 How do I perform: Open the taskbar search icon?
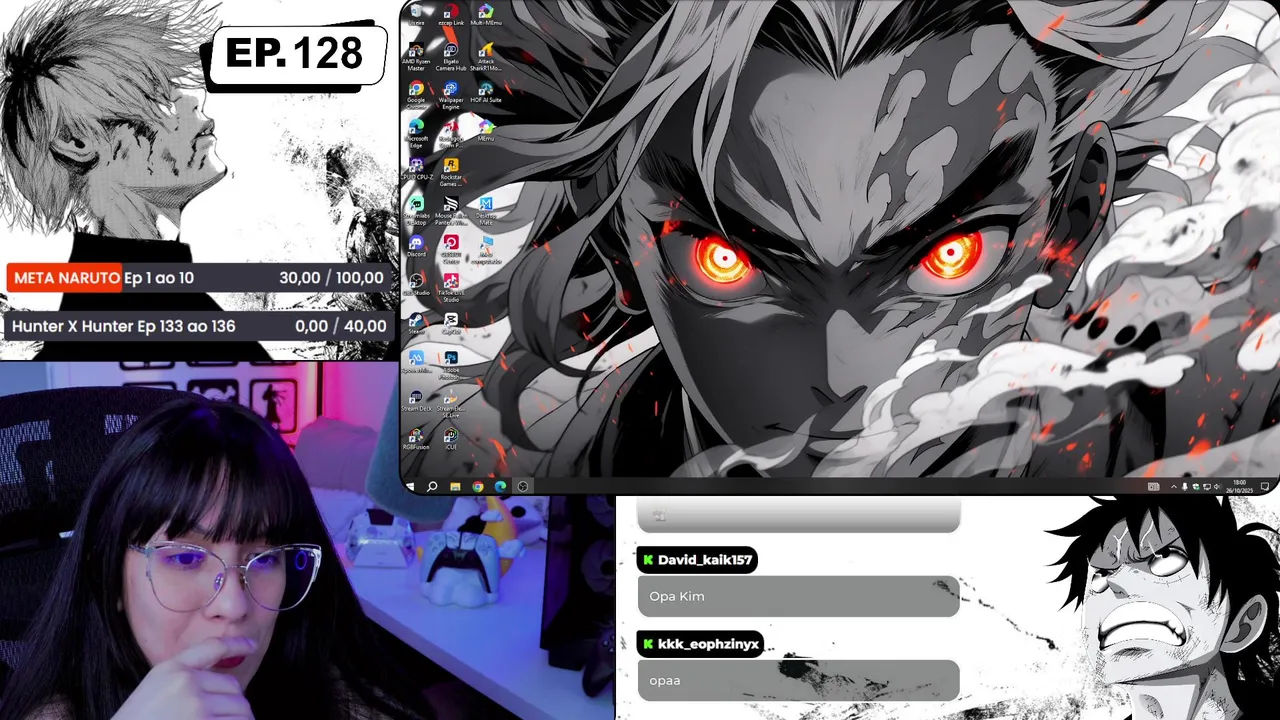pyautogui.click(x=432, y=486)
